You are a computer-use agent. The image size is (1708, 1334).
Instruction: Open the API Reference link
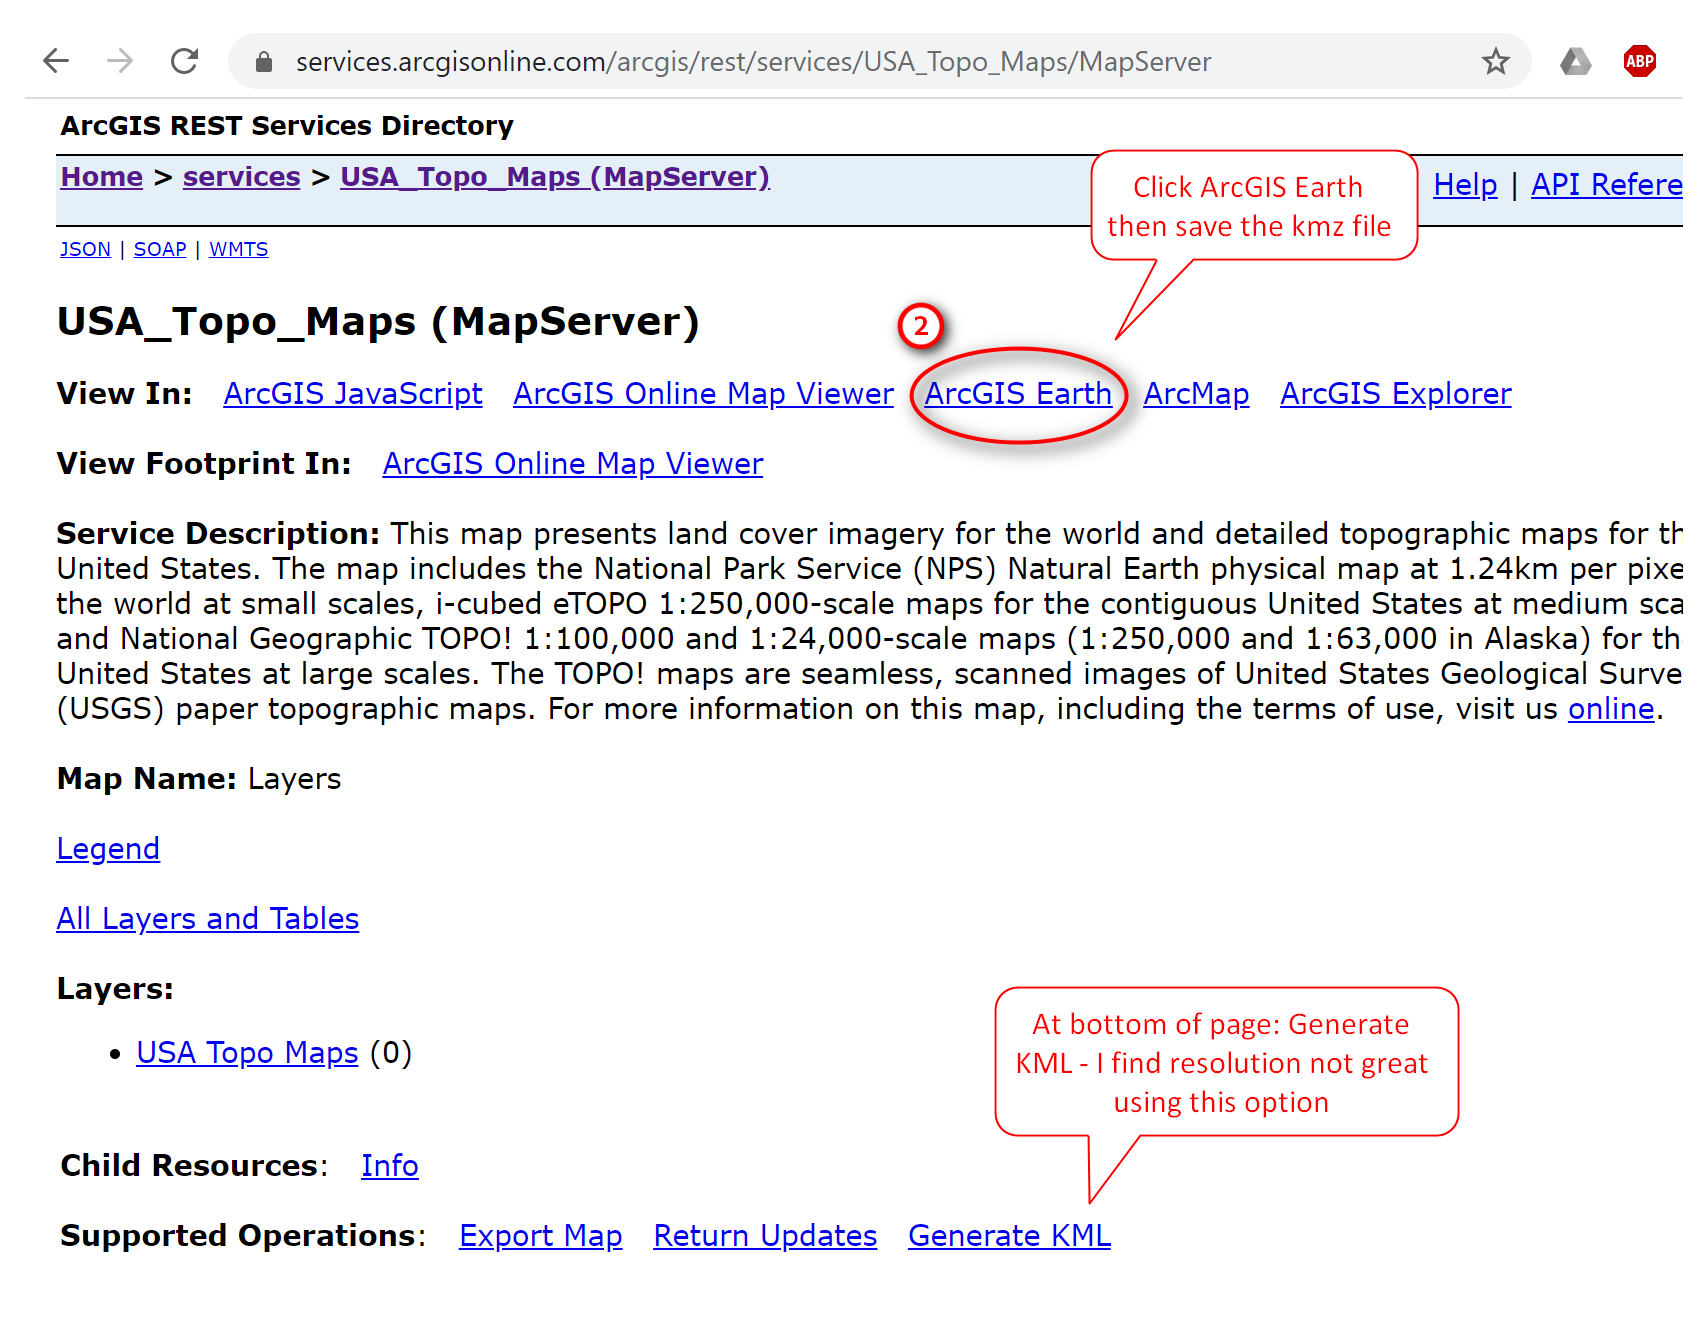[x=1607, y=185]
